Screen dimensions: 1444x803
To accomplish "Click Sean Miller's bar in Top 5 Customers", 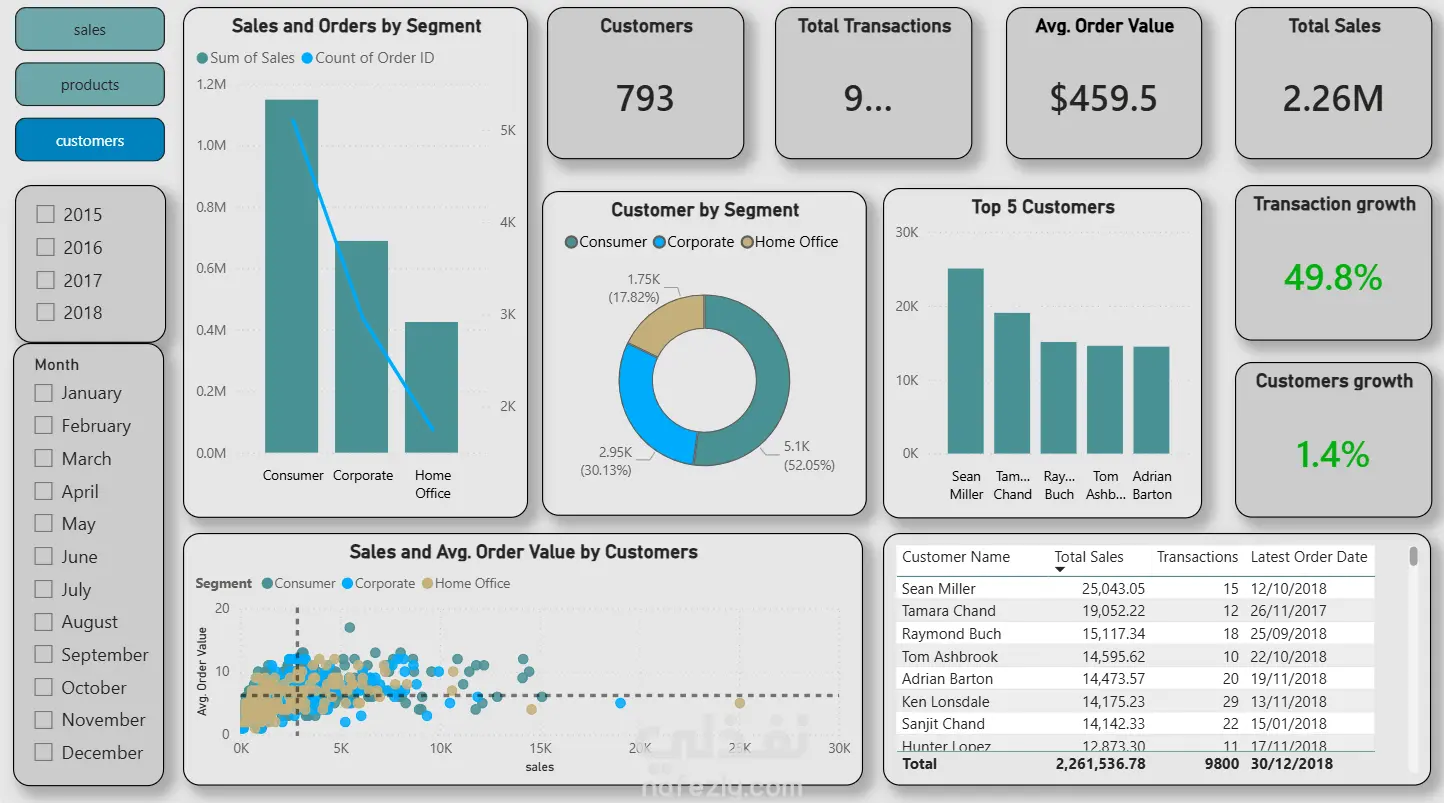I will point(966,361).
